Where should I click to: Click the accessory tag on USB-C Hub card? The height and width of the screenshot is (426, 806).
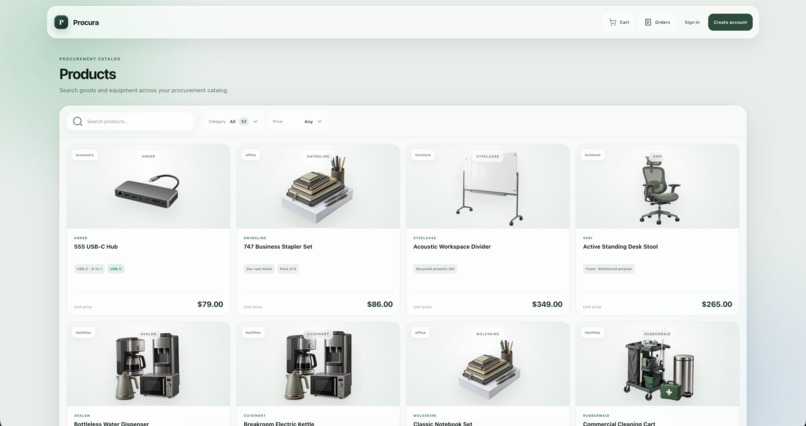click(85, 155)
